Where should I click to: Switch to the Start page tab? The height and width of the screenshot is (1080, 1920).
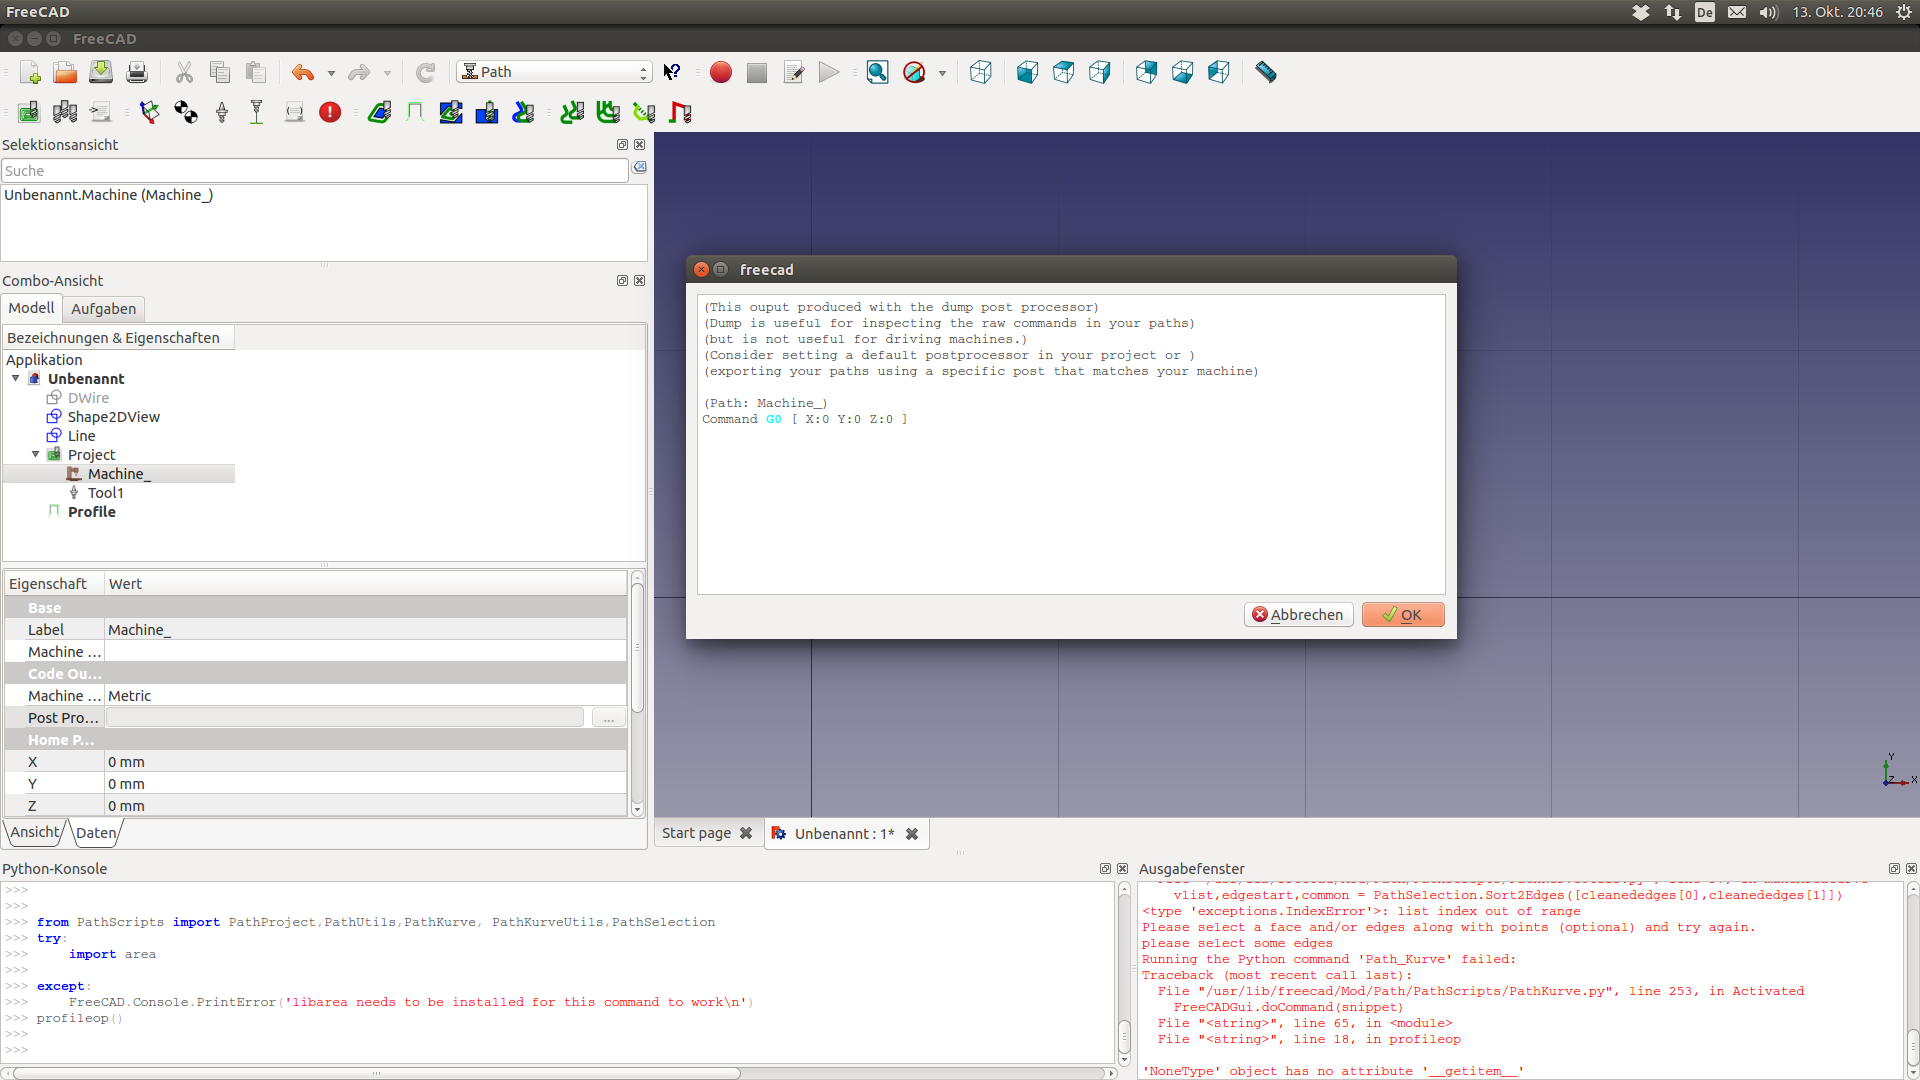click(696, 834)
